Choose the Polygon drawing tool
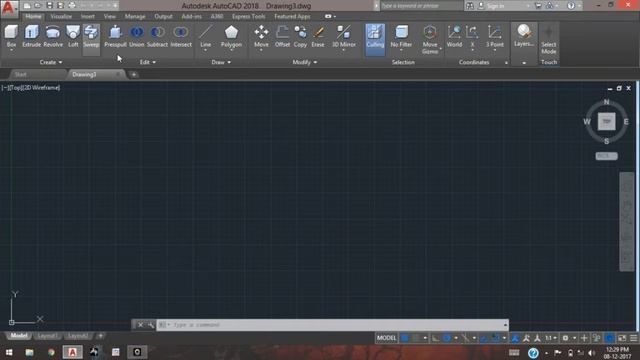640x360 pixels. pos(231,36)
